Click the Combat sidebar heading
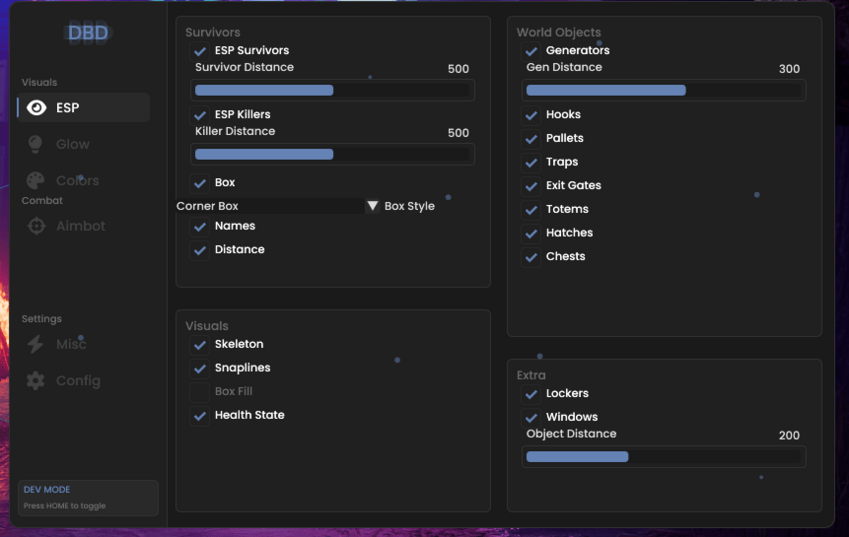Image resolution: width=849 pixels, height=537 pixels. [x=42, y=200]
